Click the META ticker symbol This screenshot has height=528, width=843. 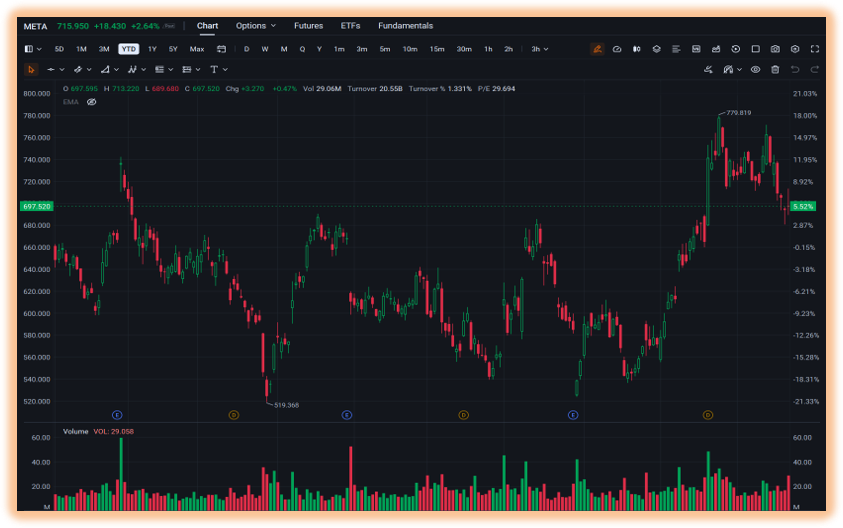(x=35, y=26)
